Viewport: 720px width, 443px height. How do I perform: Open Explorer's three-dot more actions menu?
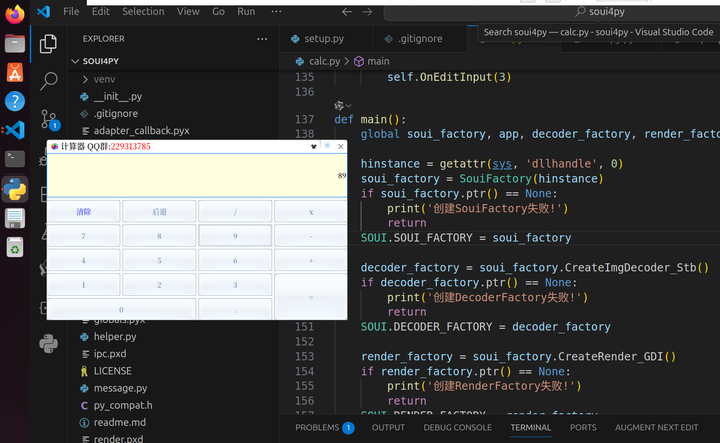tap(262, 39)
